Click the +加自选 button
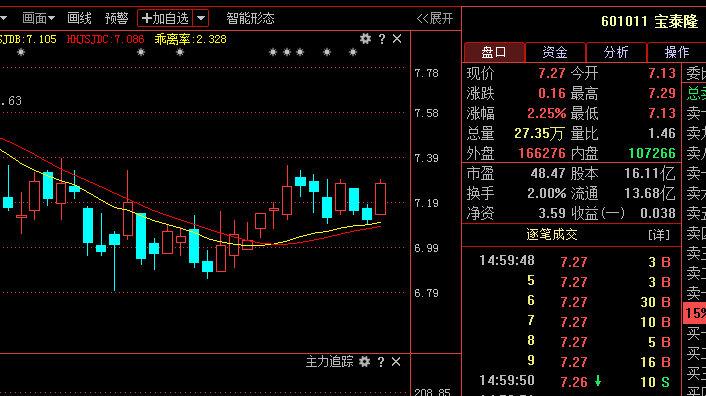Image resolution: width=706 pixels, height=396 pixels. pos(165,18)
